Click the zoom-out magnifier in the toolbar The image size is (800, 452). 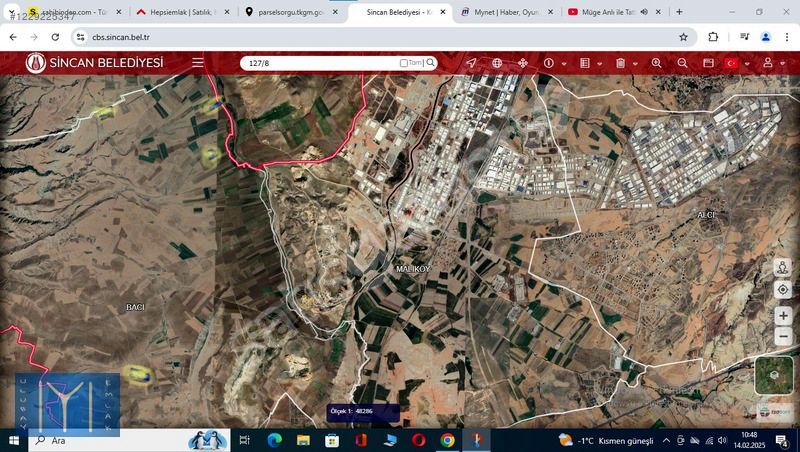683,63
